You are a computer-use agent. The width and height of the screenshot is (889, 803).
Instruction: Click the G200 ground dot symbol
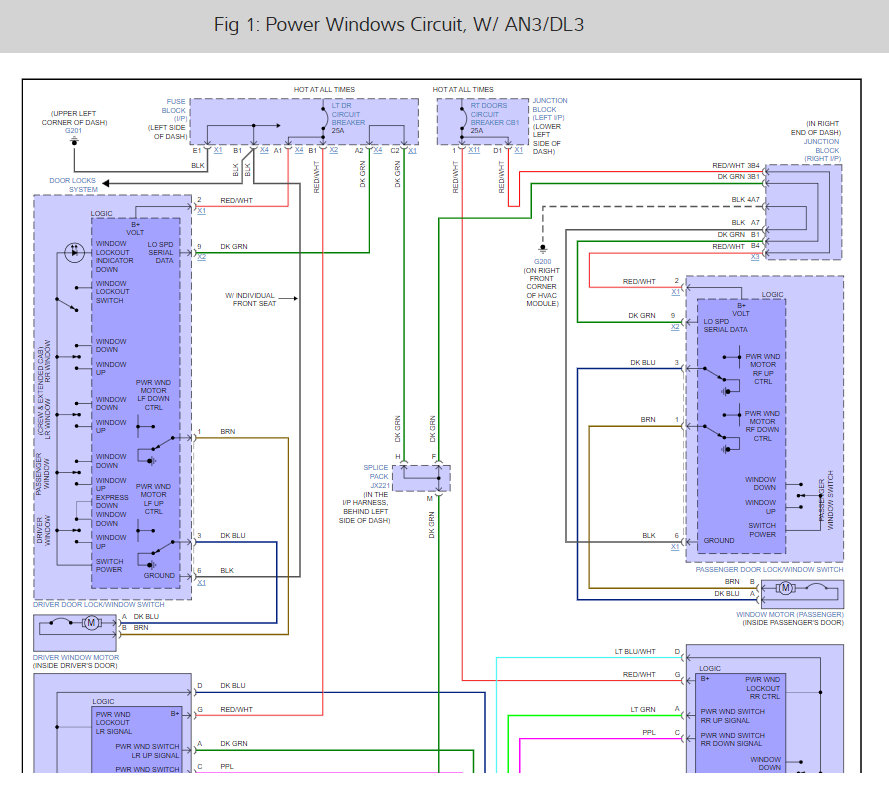click(543, 248)
